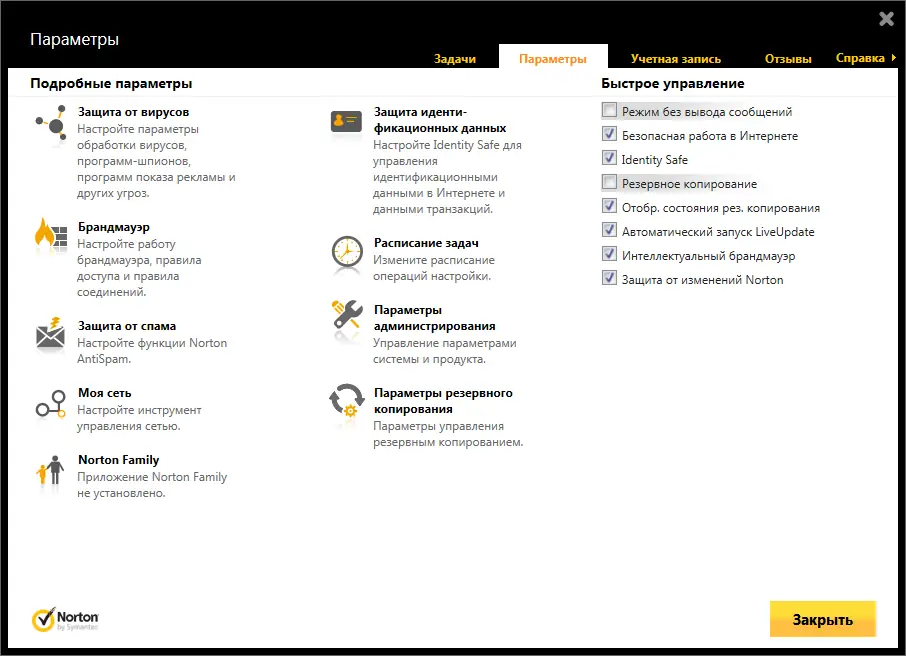The image size is (906, 656).
Task: Expand the Справка menu arrow
Action: click(x=893, y=58)
